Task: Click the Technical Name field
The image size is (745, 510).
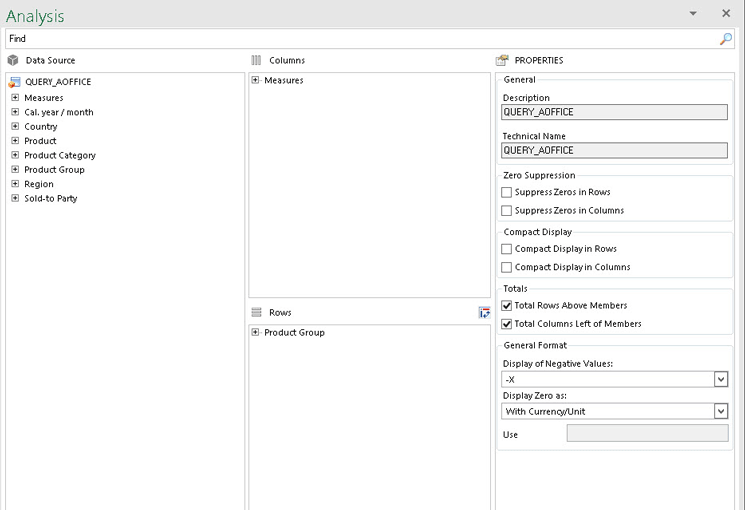Action: click(614, 151)
